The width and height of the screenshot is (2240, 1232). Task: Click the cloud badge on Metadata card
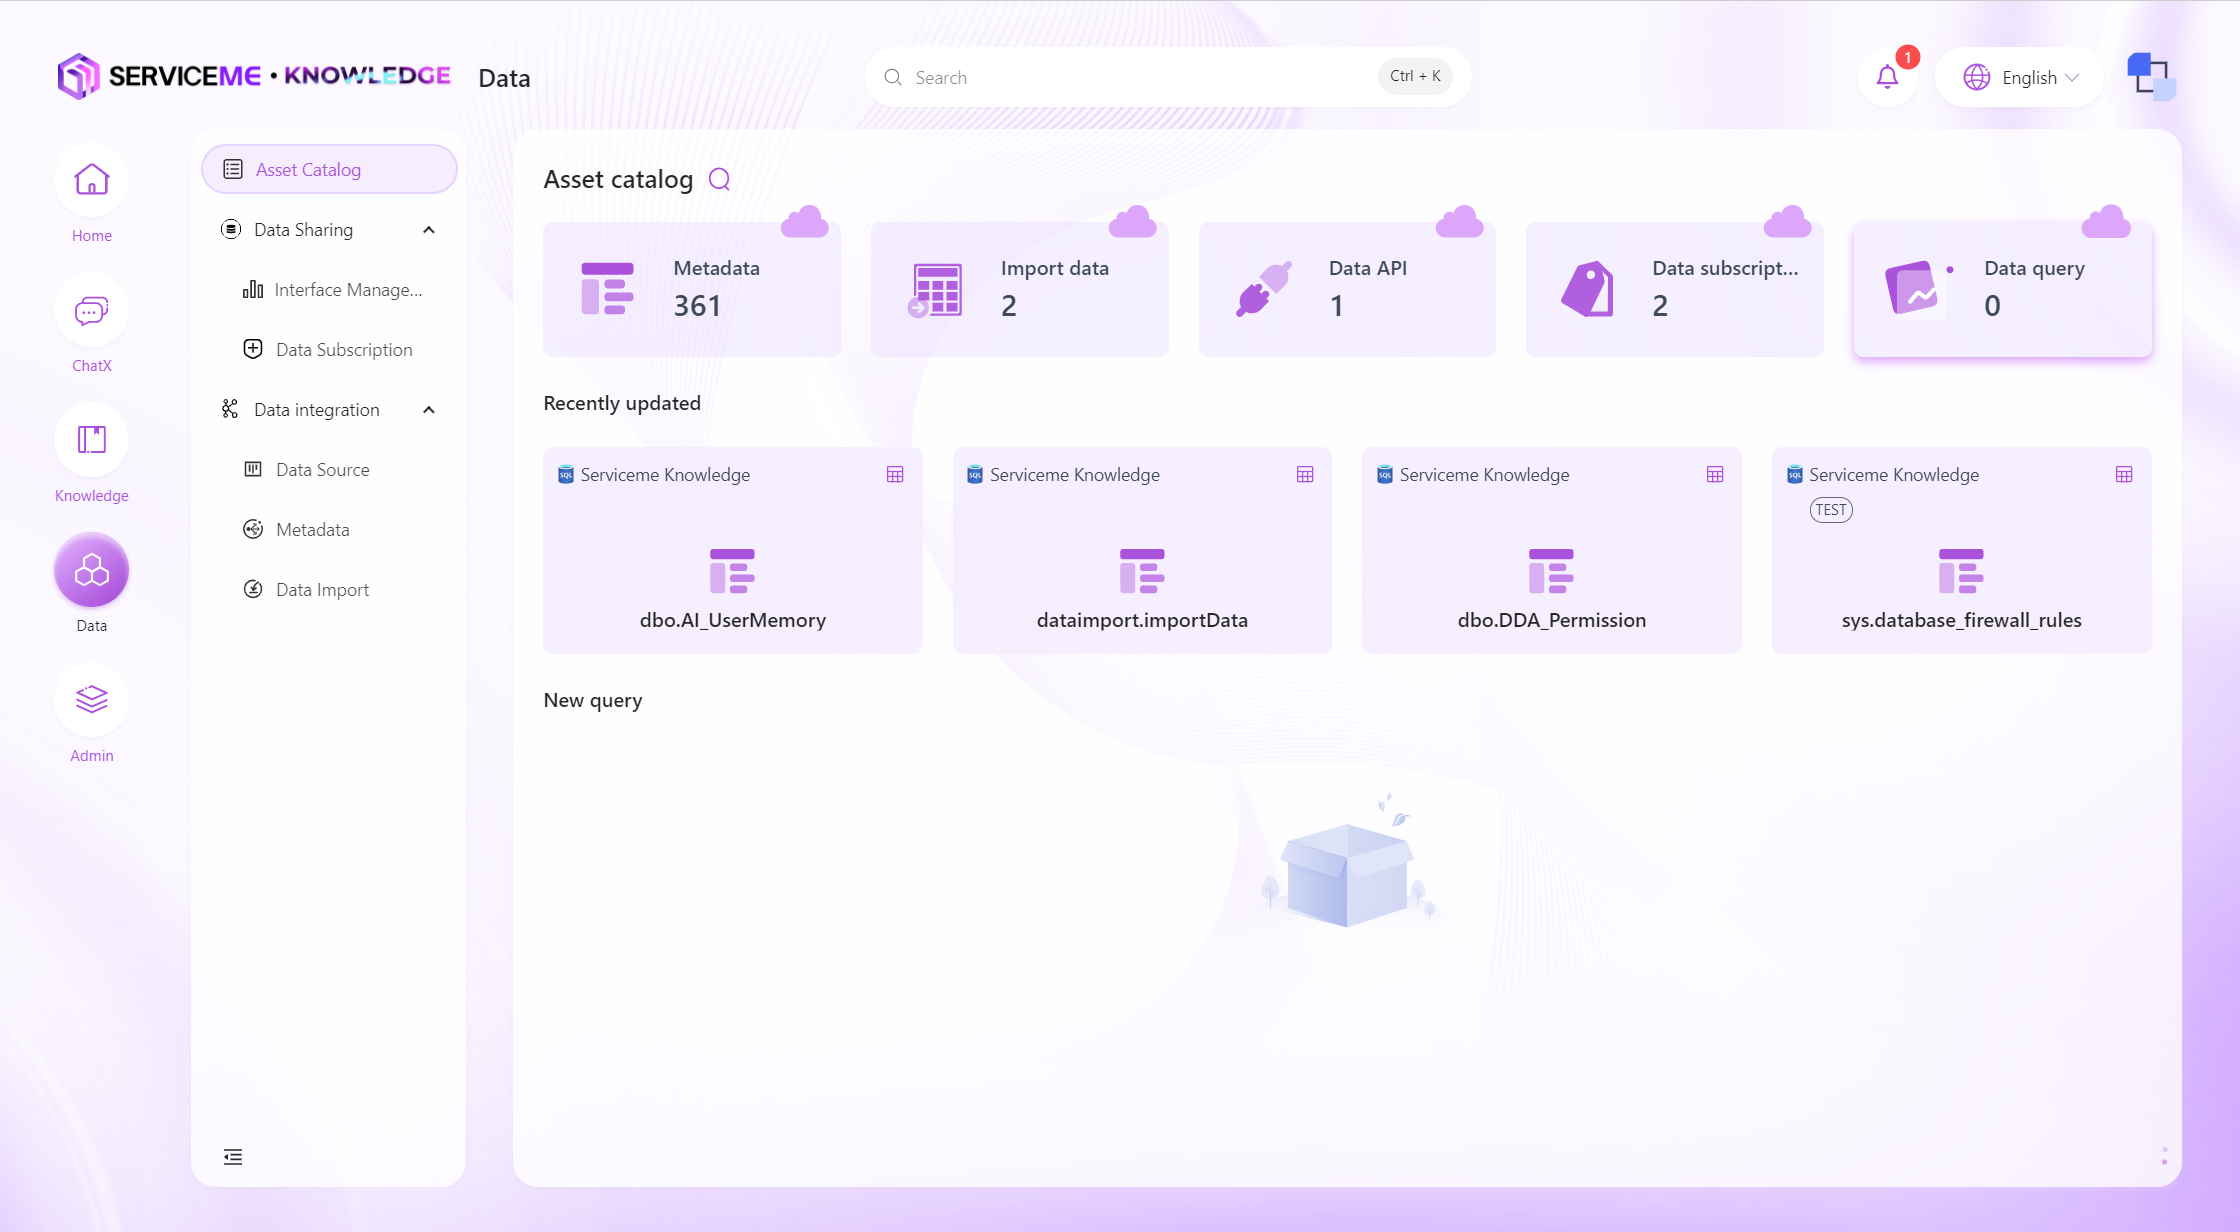tap(805, 221)
